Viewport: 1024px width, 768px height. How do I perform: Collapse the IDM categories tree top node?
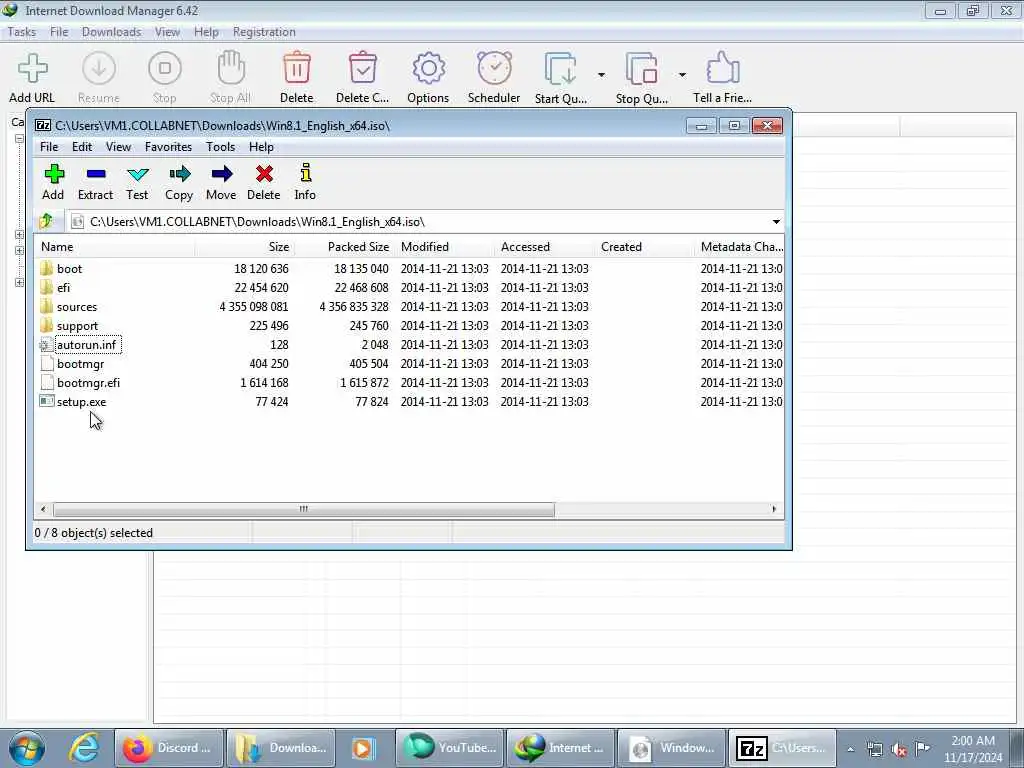pyautogui.click(x=19, y=138)
